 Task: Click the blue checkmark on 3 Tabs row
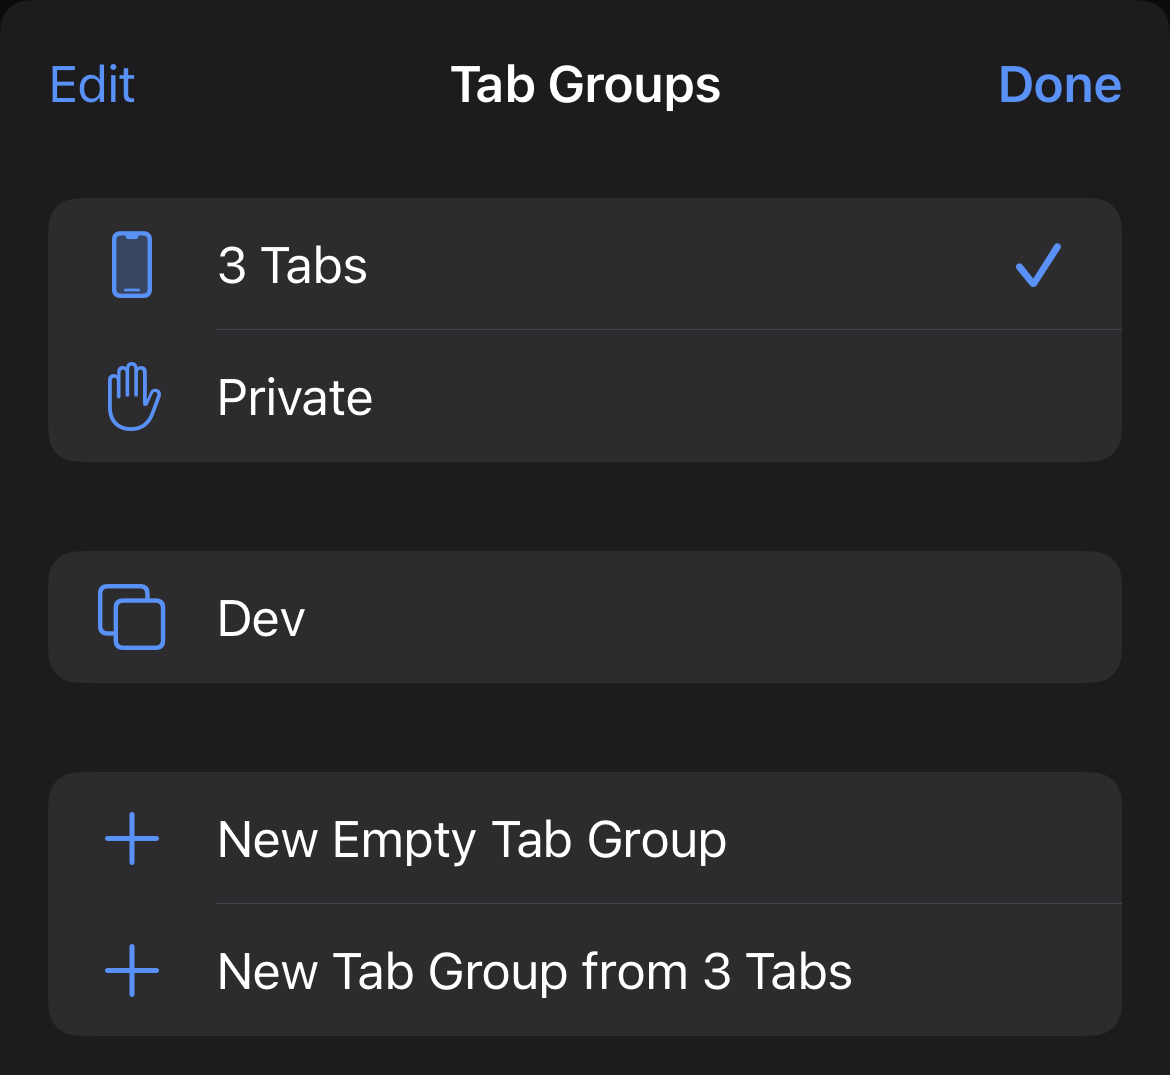(x=1038, y=265)
